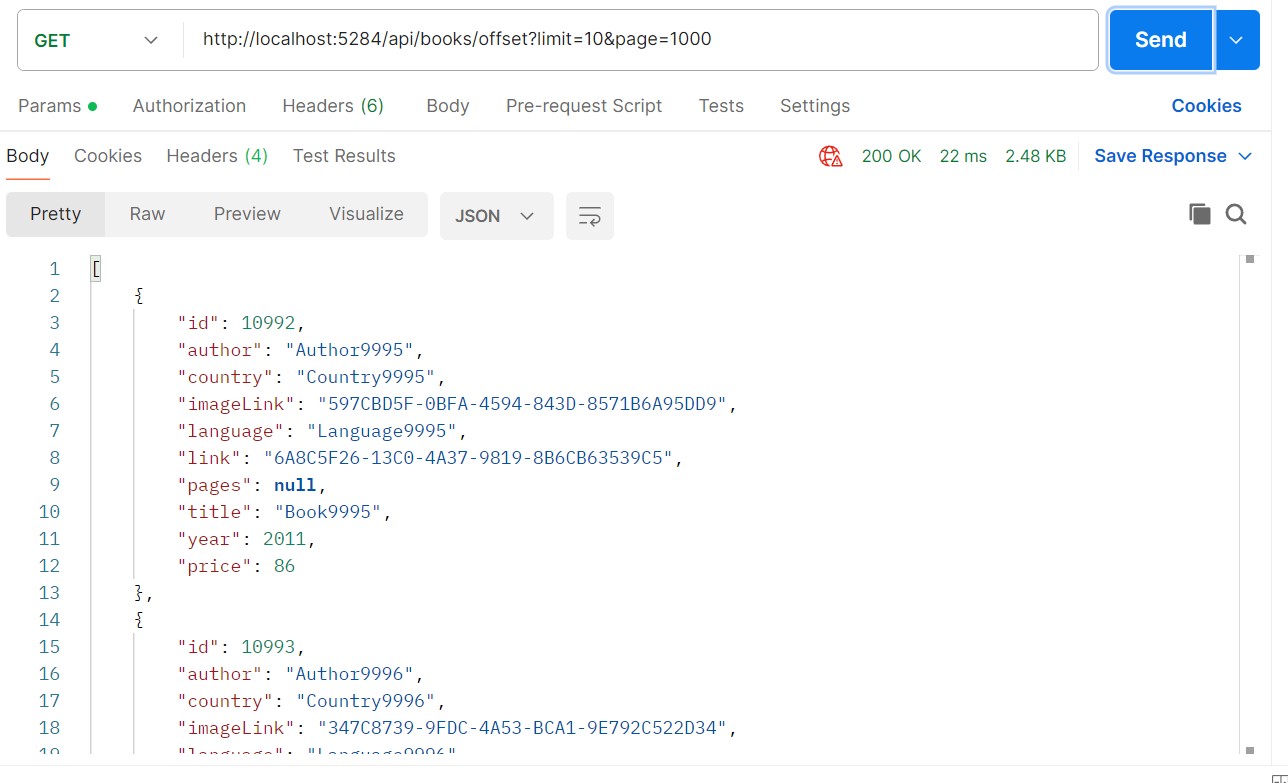Search the response with magnifier icon

pyautogui.click(x=1236, y=214)
